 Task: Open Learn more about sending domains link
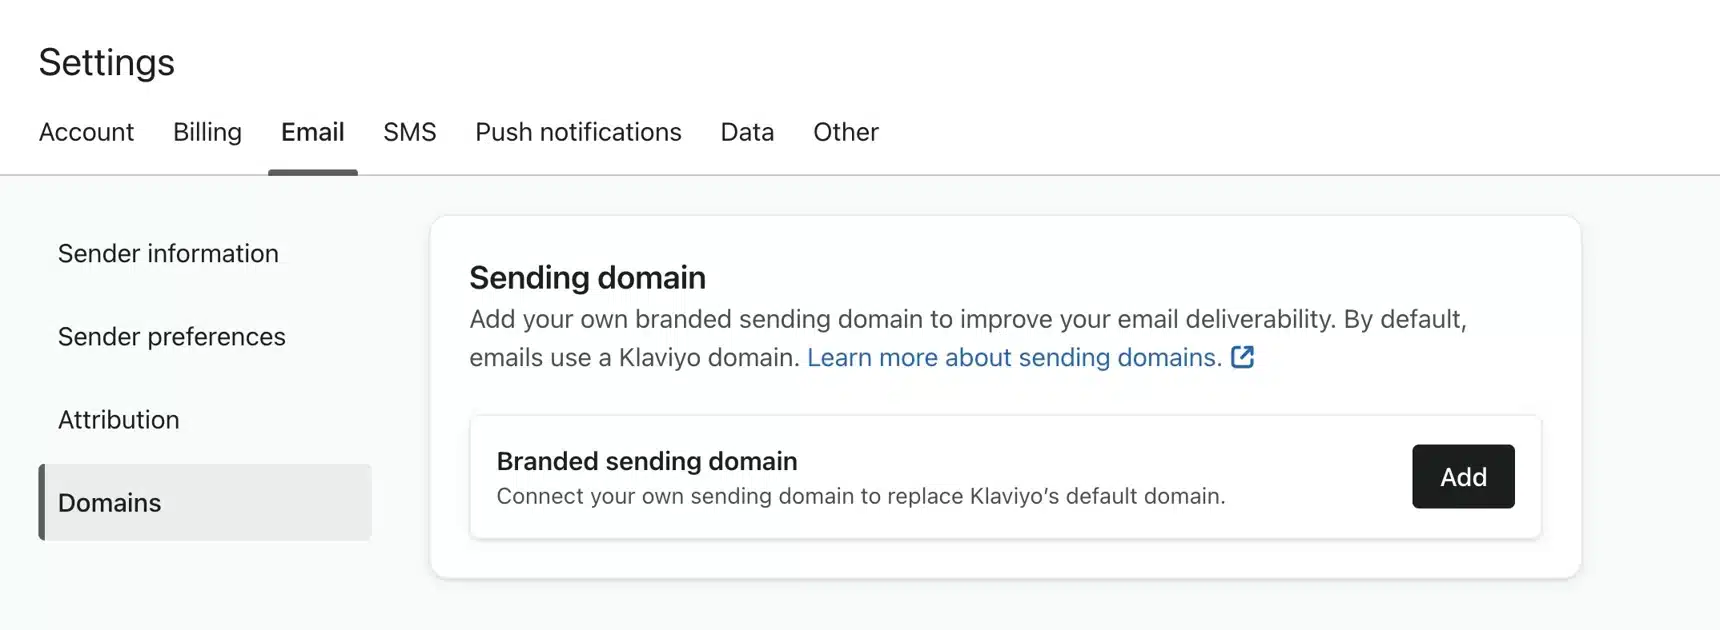pyautogui.click(x=1014, y=358)
